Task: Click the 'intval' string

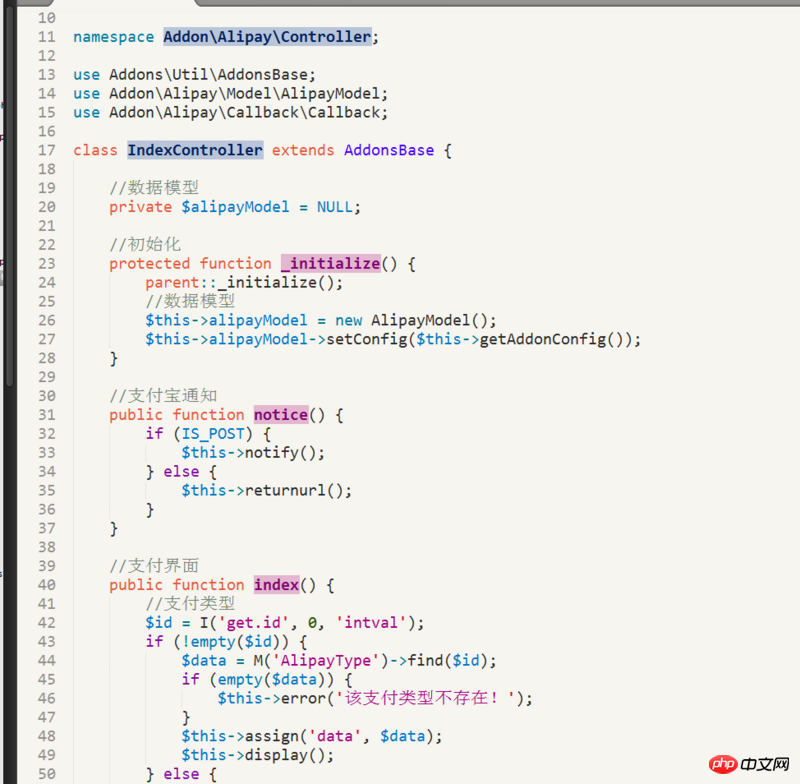Action: [371, 623]
